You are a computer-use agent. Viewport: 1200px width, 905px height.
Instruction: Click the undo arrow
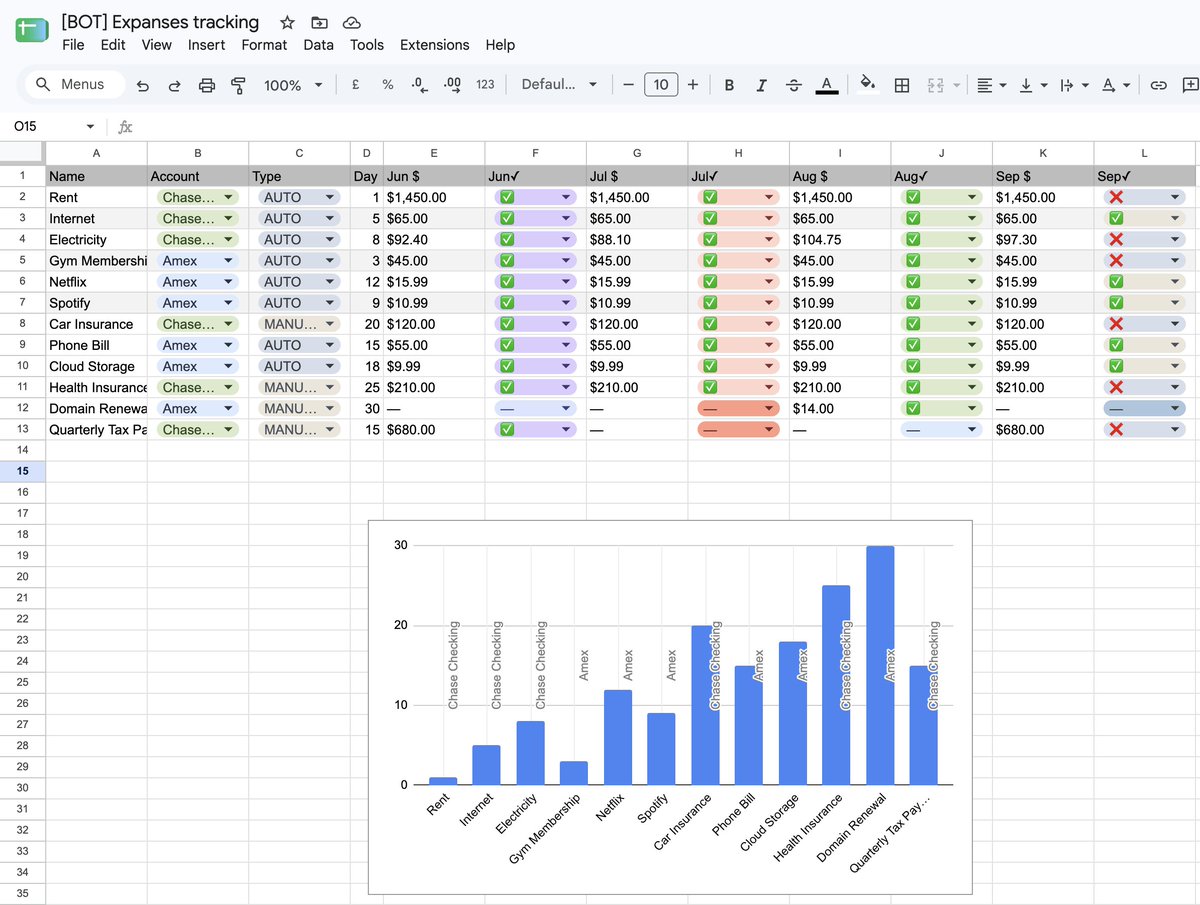[142, 85]
